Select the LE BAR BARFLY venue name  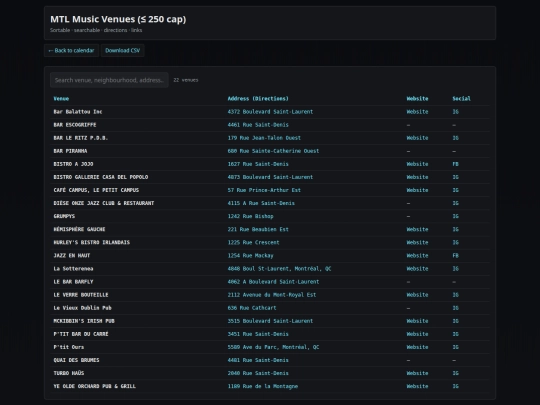pos(73,282)
